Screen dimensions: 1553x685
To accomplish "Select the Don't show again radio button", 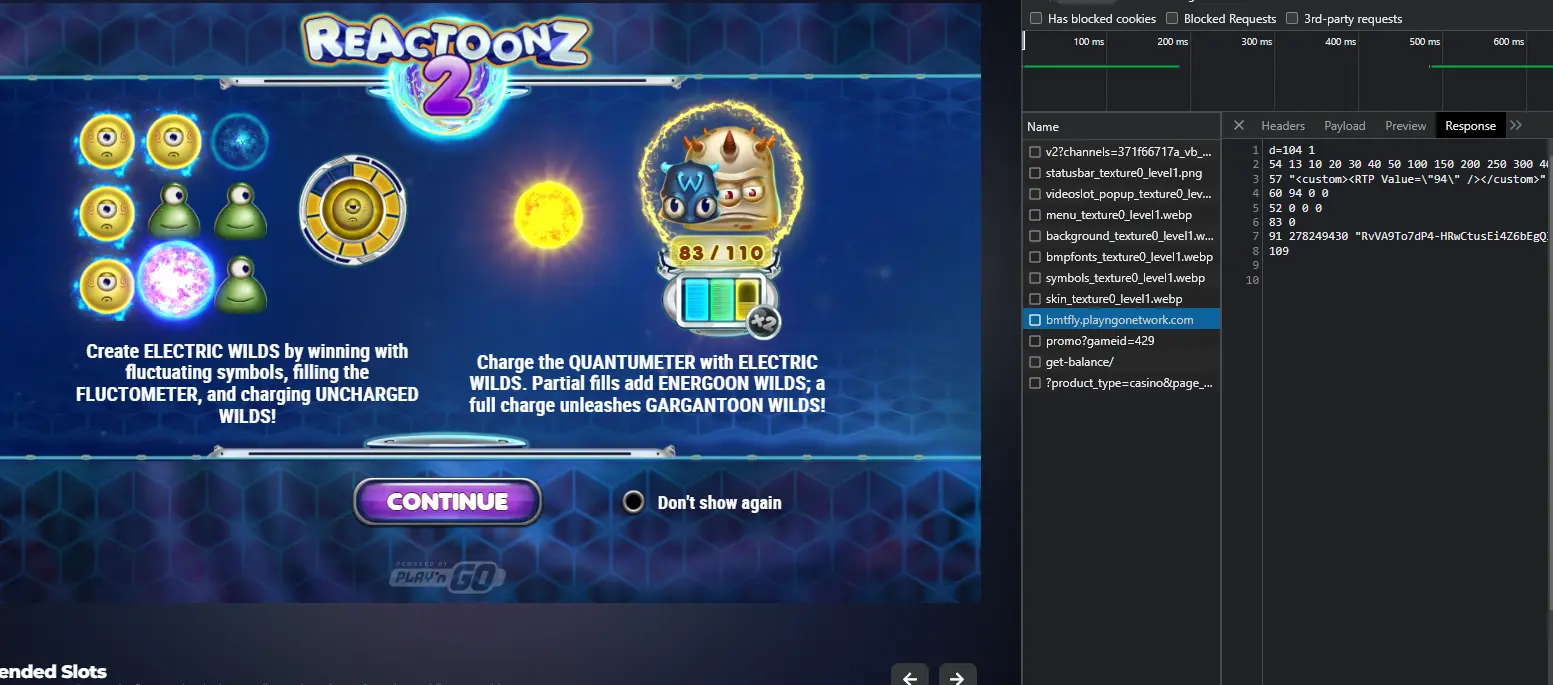I will click(x=633, y=502).
